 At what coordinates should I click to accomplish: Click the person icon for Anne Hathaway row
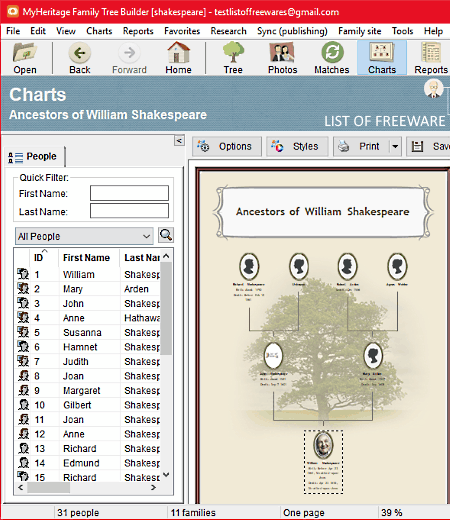coord(23,318)
